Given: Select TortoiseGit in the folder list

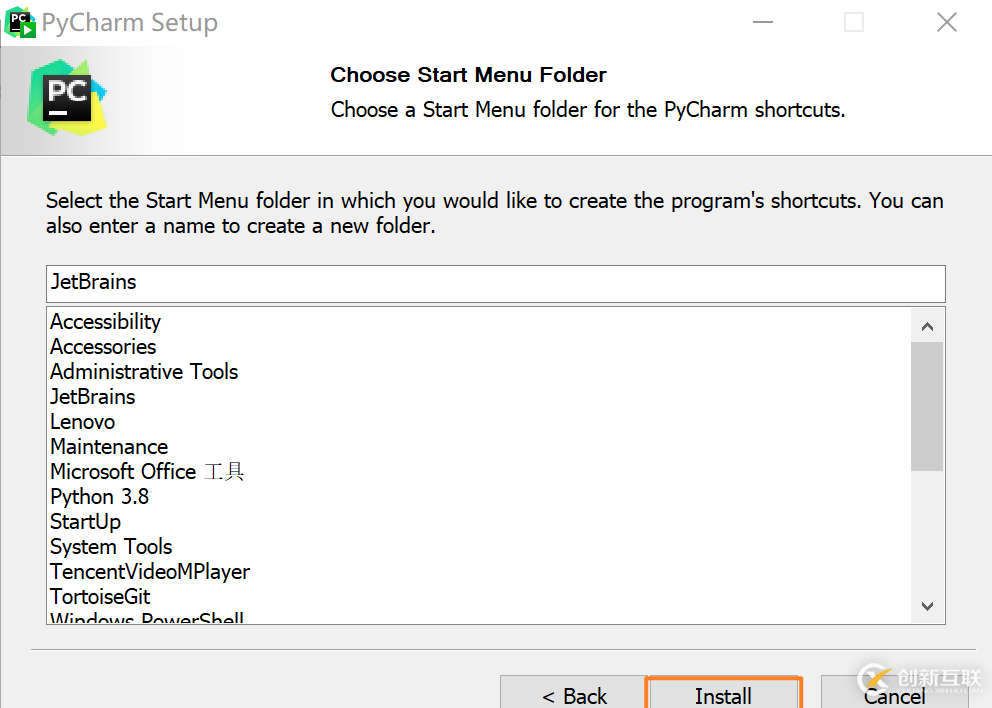Looking at the screenshot, I should pos(99,596).
